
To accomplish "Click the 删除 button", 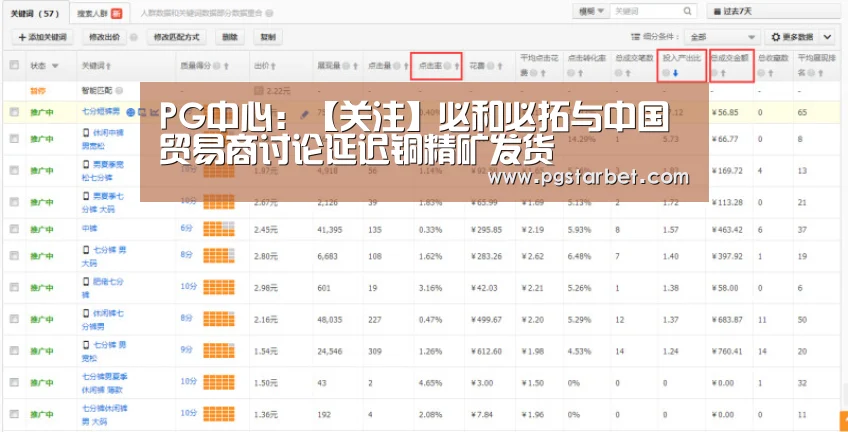I will [x=230, y=37].
